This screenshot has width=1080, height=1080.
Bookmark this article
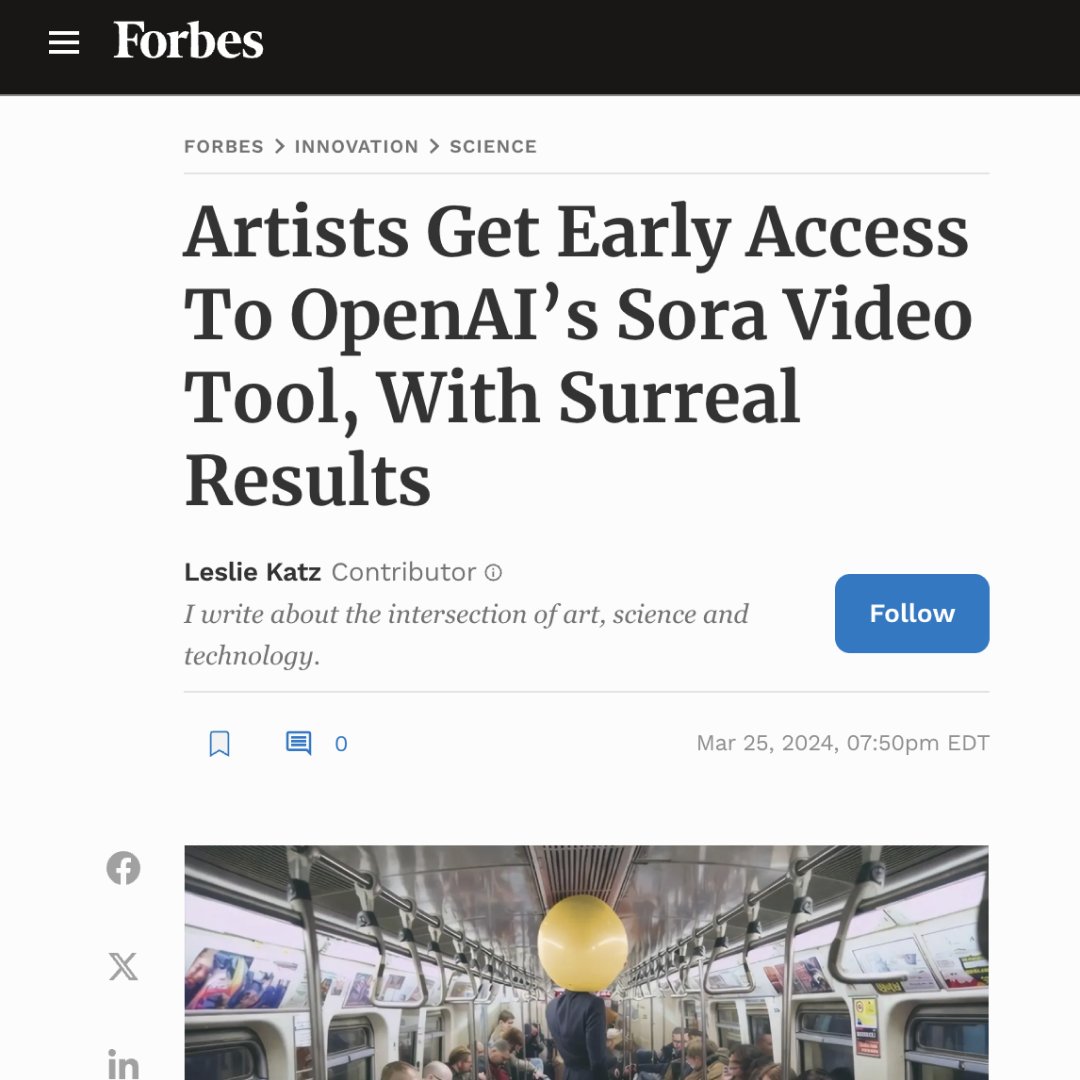tap(220, 743)
